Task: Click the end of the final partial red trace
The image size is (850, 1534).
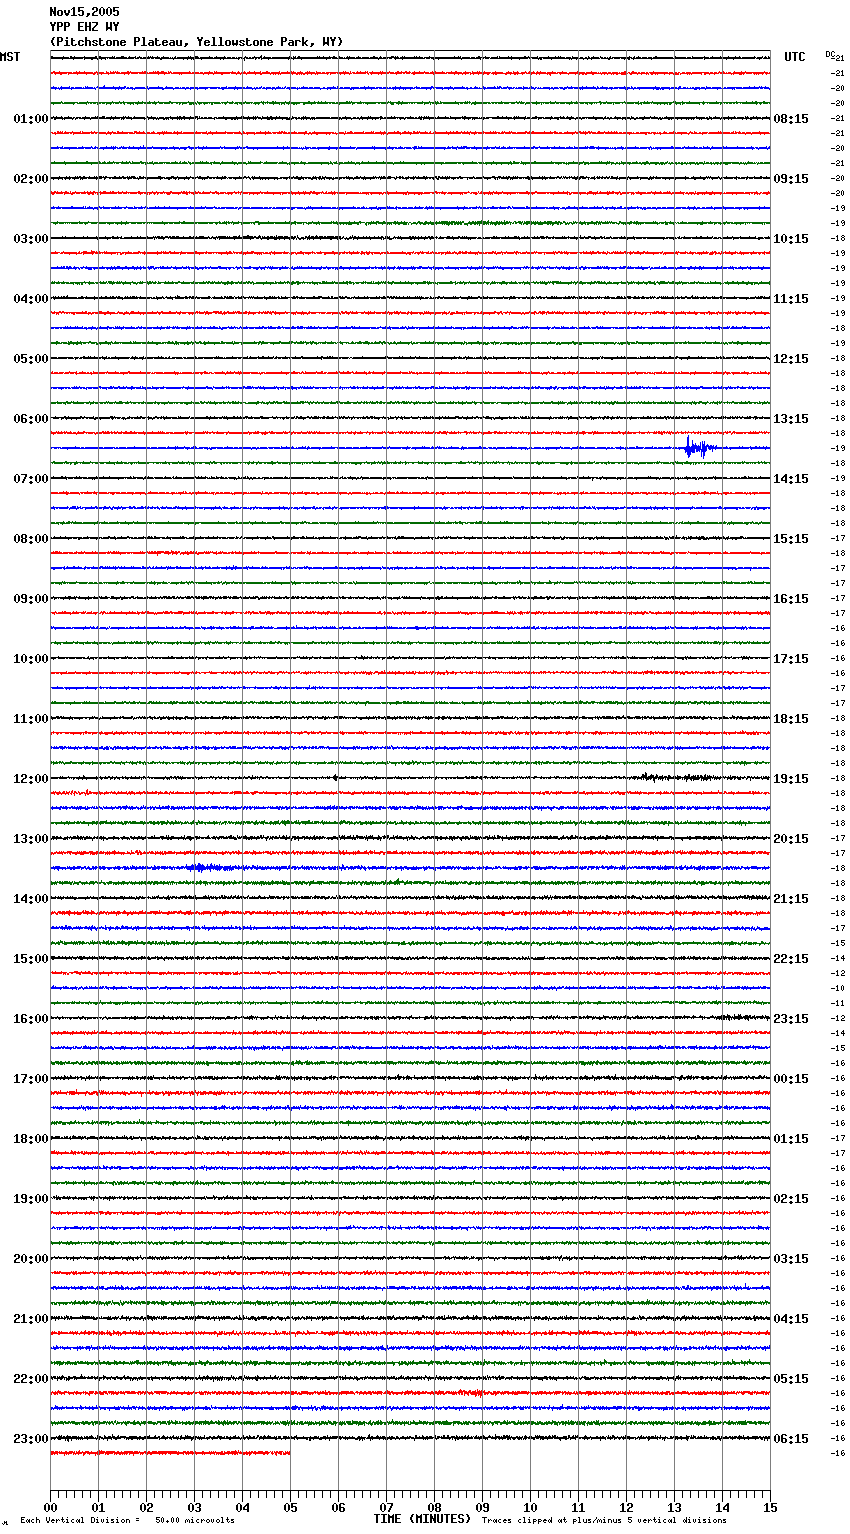Action: 289,1453
